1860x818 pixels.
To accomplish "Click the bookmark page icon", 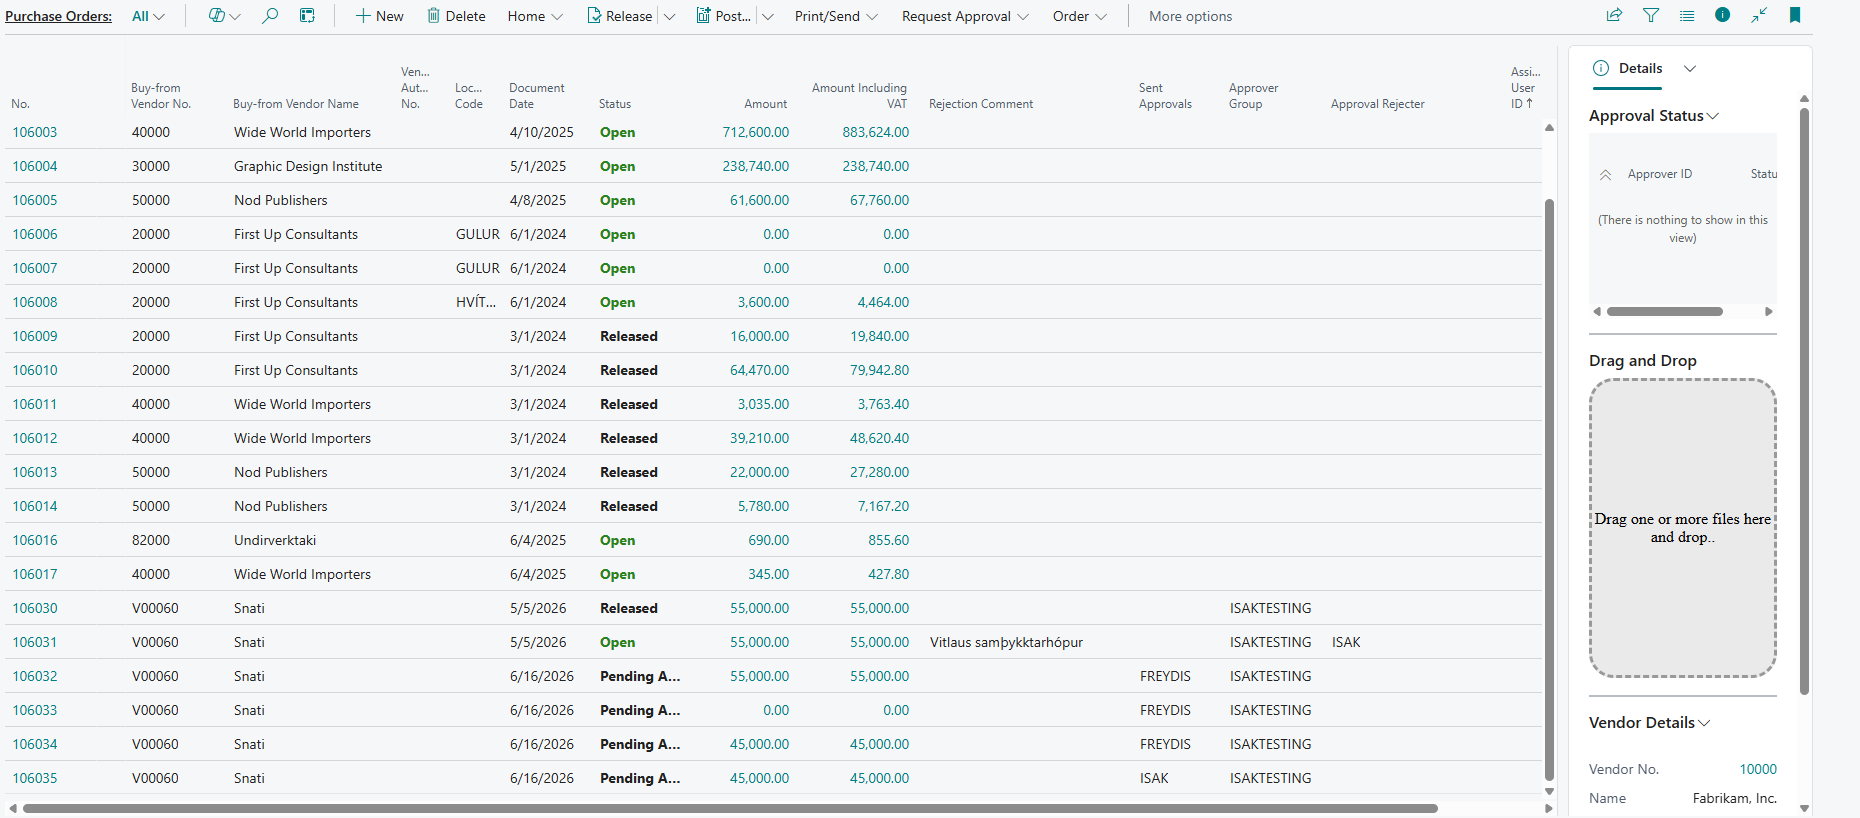I will pos(1795,15).
